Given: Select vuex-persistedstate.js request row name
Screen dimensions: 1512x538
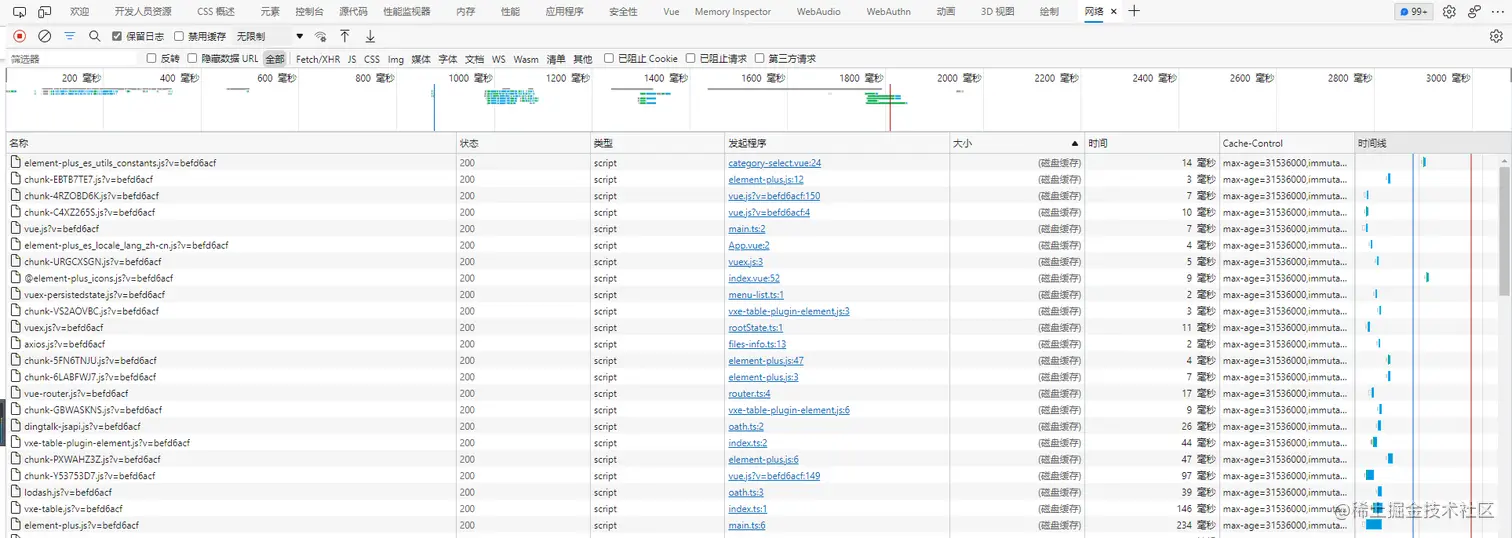Looking at the screenshot, I should tap(95, 295).
